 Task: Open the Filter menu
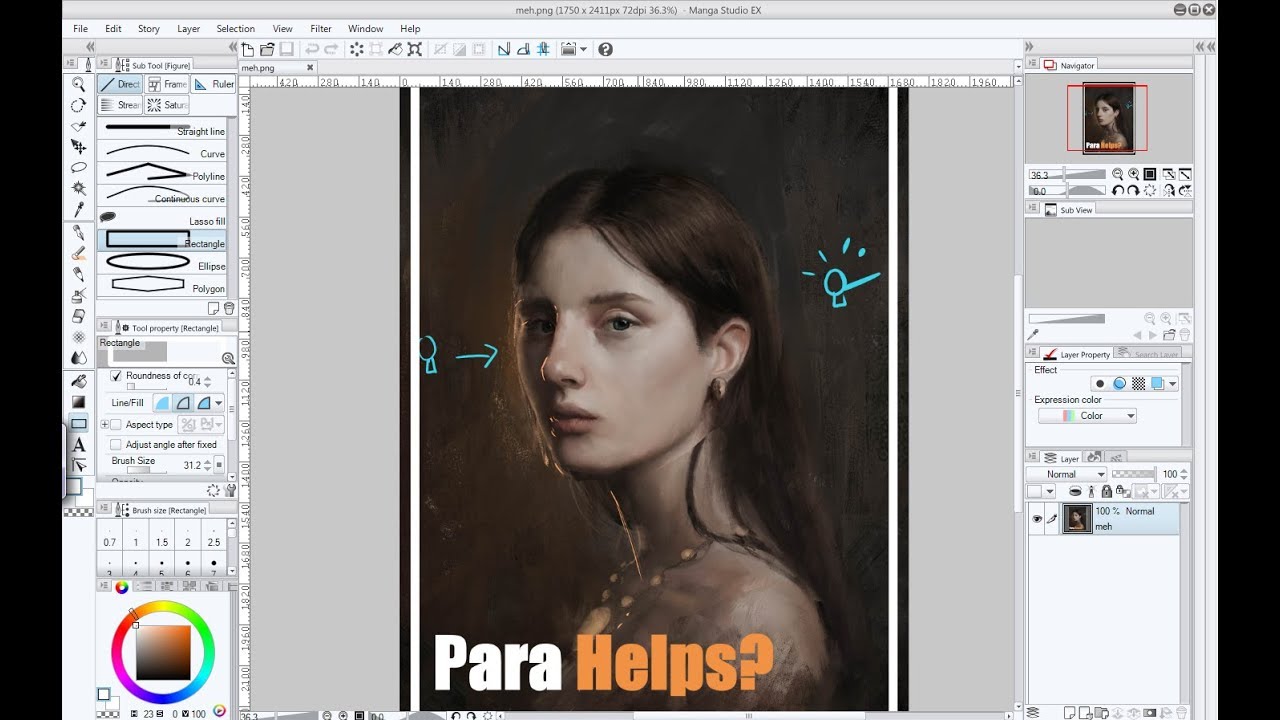point(321,29)
